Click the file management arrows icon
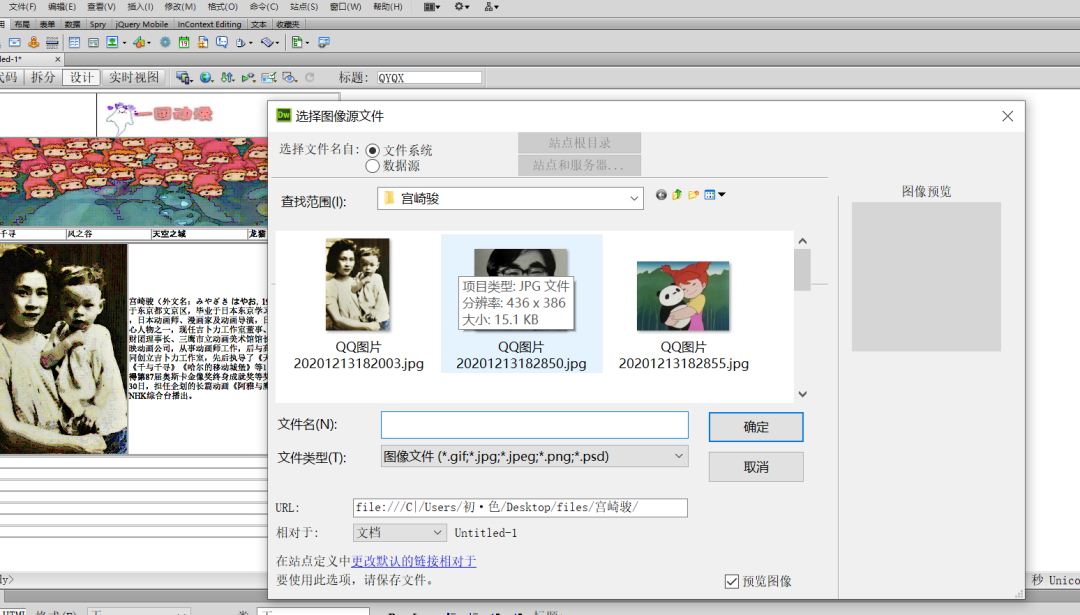Screen dimensions: 1080x615 click(x=227, y=77)
